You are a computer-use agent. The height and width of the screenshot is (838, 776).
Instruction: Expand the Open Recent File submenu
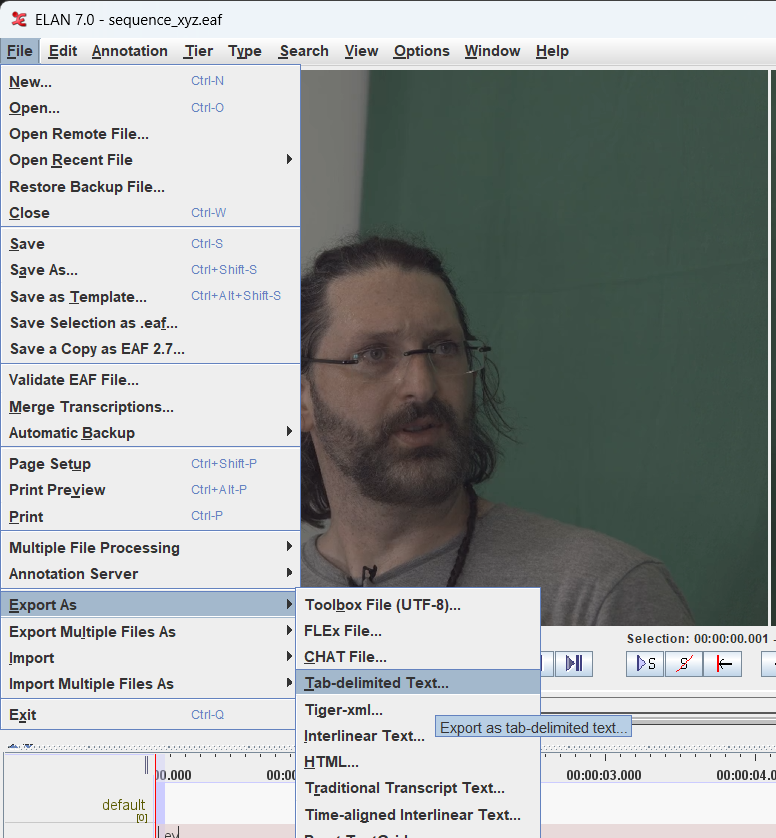[x=150, y=160]
